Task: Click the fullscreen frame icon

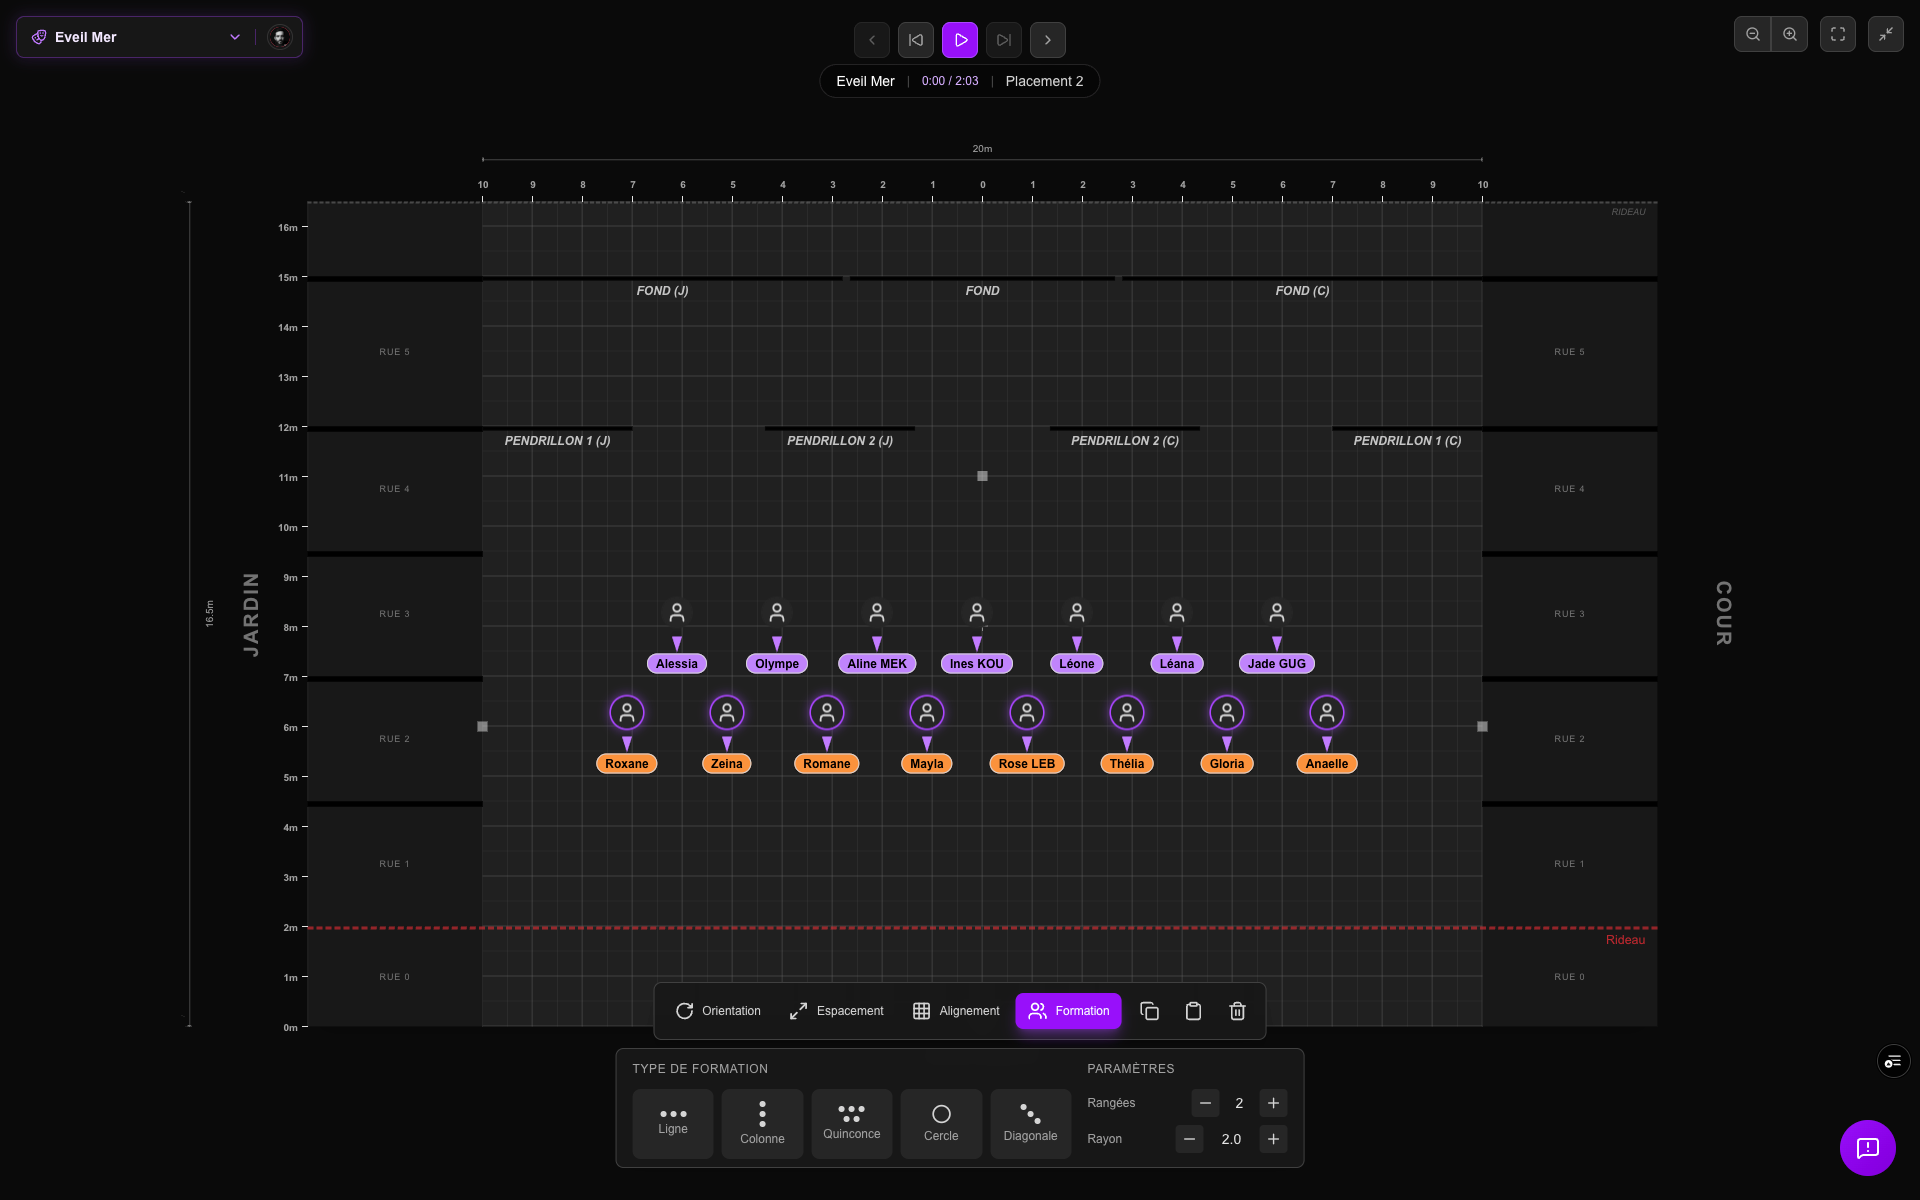Action: [x=1837, y=34]
